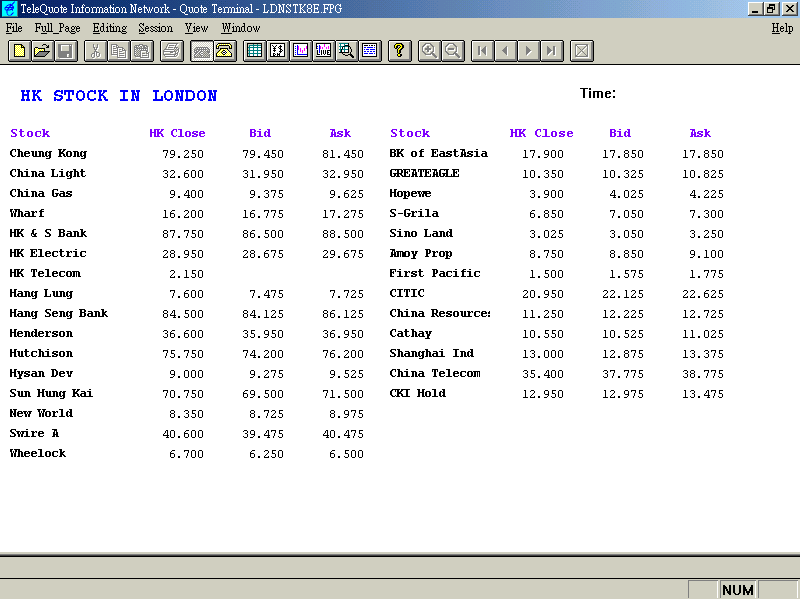Click the HK STOCK IN LONDON heading

(119, 96)
